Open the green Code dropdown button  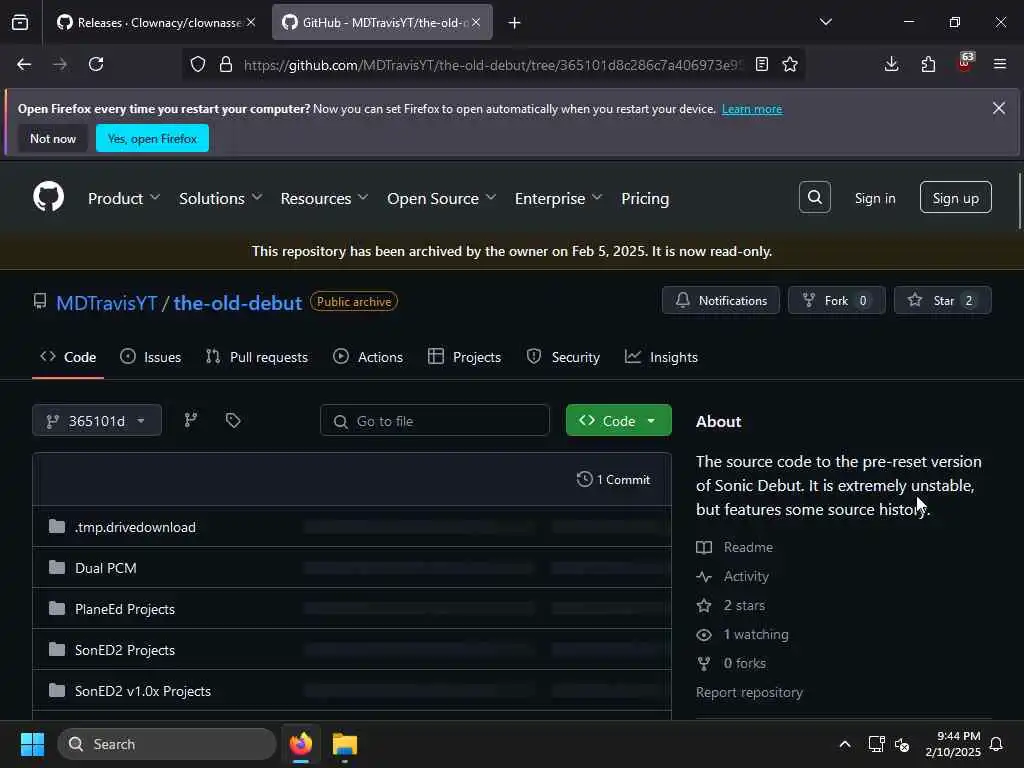(618, 421)
